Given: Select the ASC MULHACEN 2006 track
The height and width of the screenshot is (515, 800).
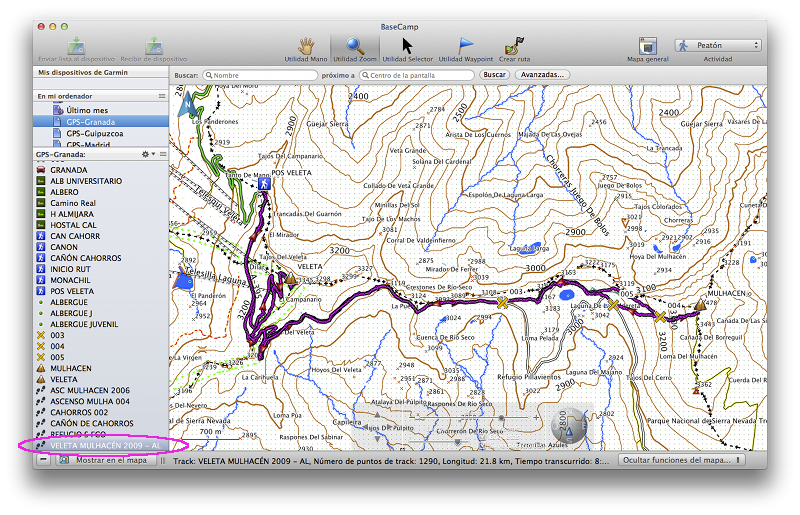Looking at the screenshot, I should coord(101,390).
